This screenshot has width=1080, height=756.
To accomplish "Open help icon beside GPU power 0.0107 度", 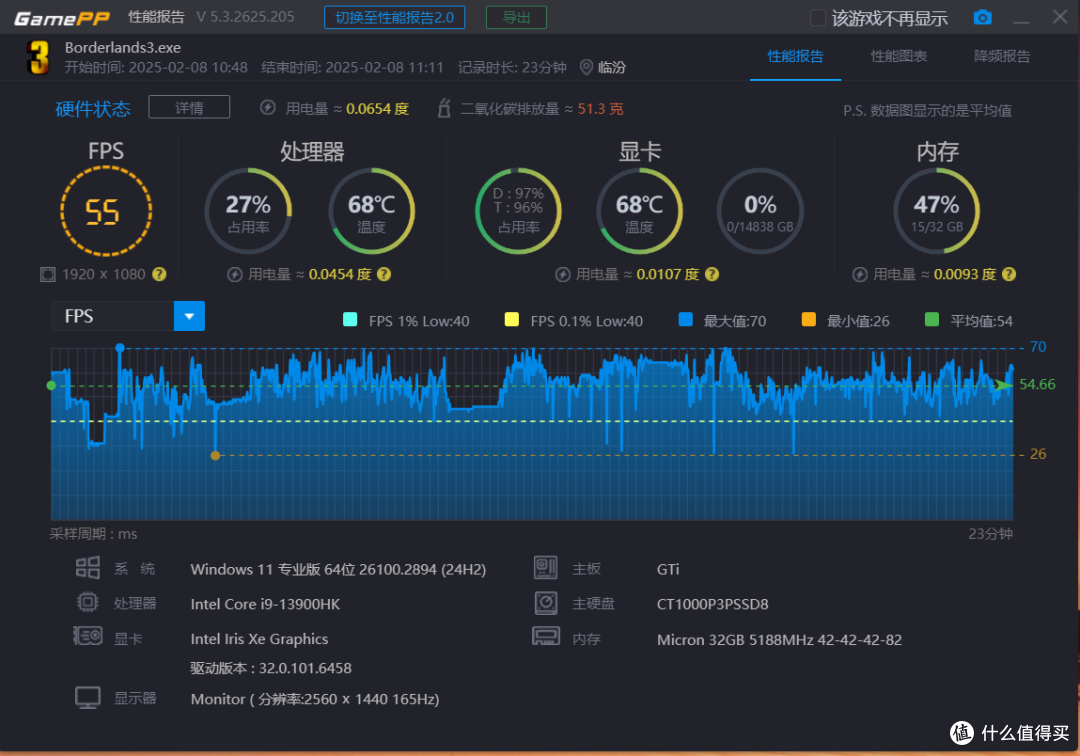I will [712, 274].
